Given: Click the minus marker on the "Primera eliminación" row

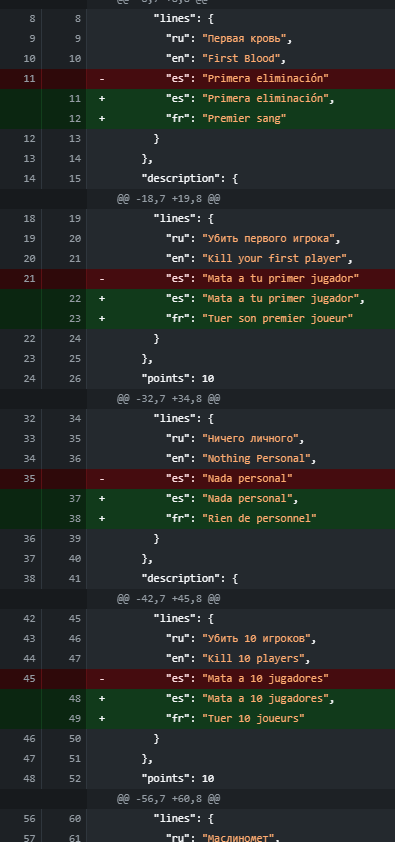Looking at the screenshot, I should tap(102, 79).
